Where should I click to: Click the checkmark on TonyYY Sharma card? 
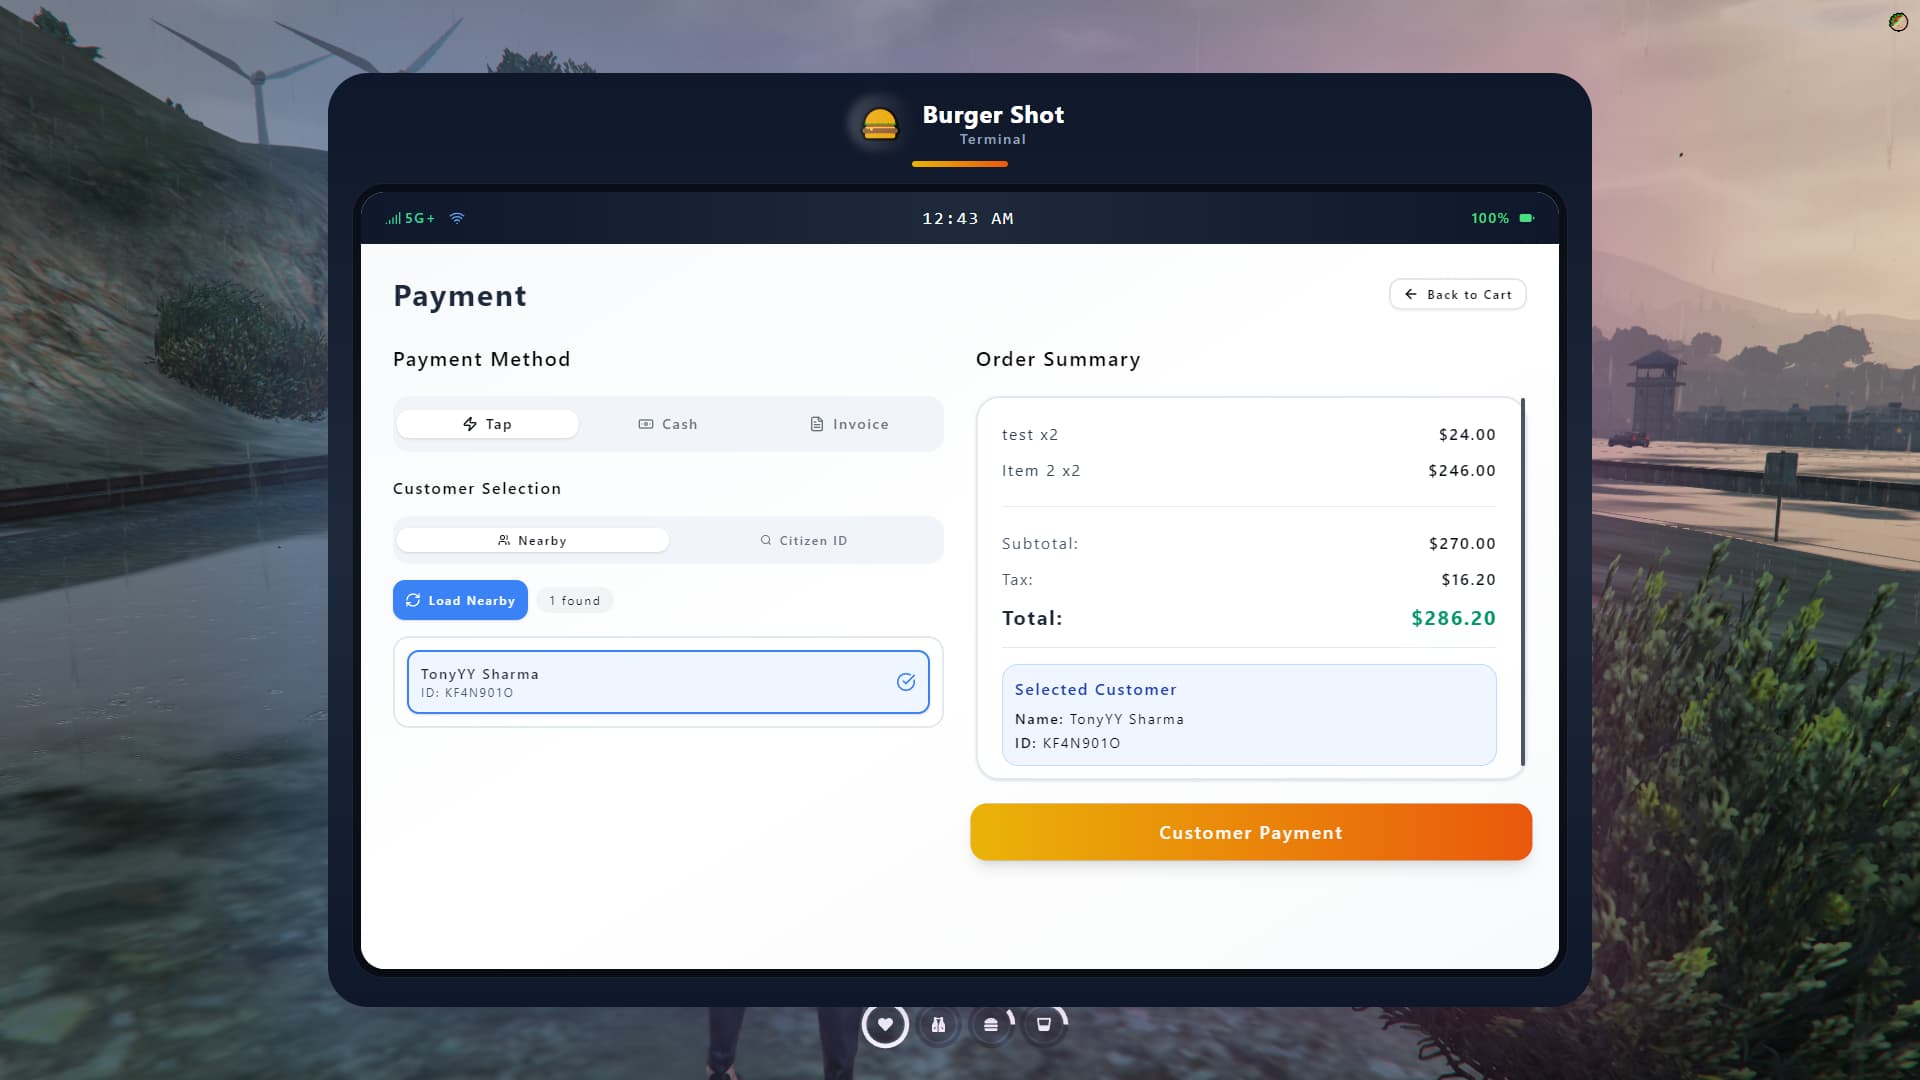[x=906, y=682]
